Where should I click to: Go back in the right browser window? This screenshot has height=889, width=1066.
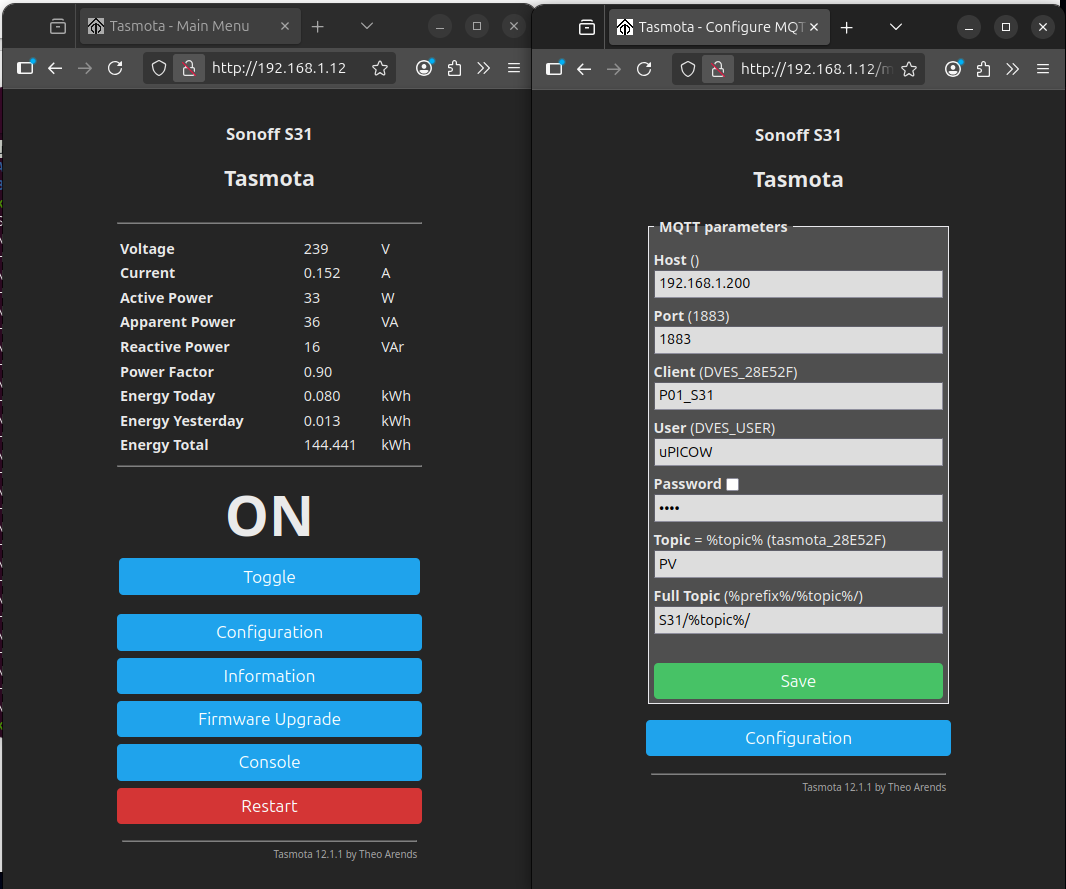tap(585, 69)
